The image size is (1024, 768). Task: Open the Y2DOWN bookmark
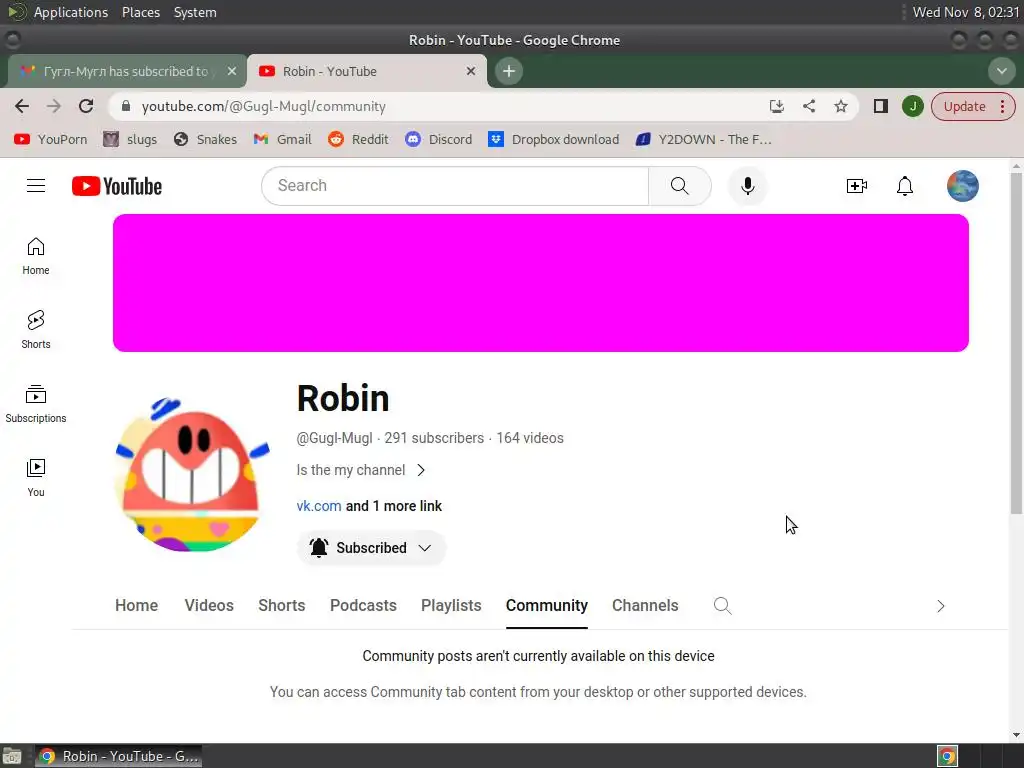(x=704, y=139)
